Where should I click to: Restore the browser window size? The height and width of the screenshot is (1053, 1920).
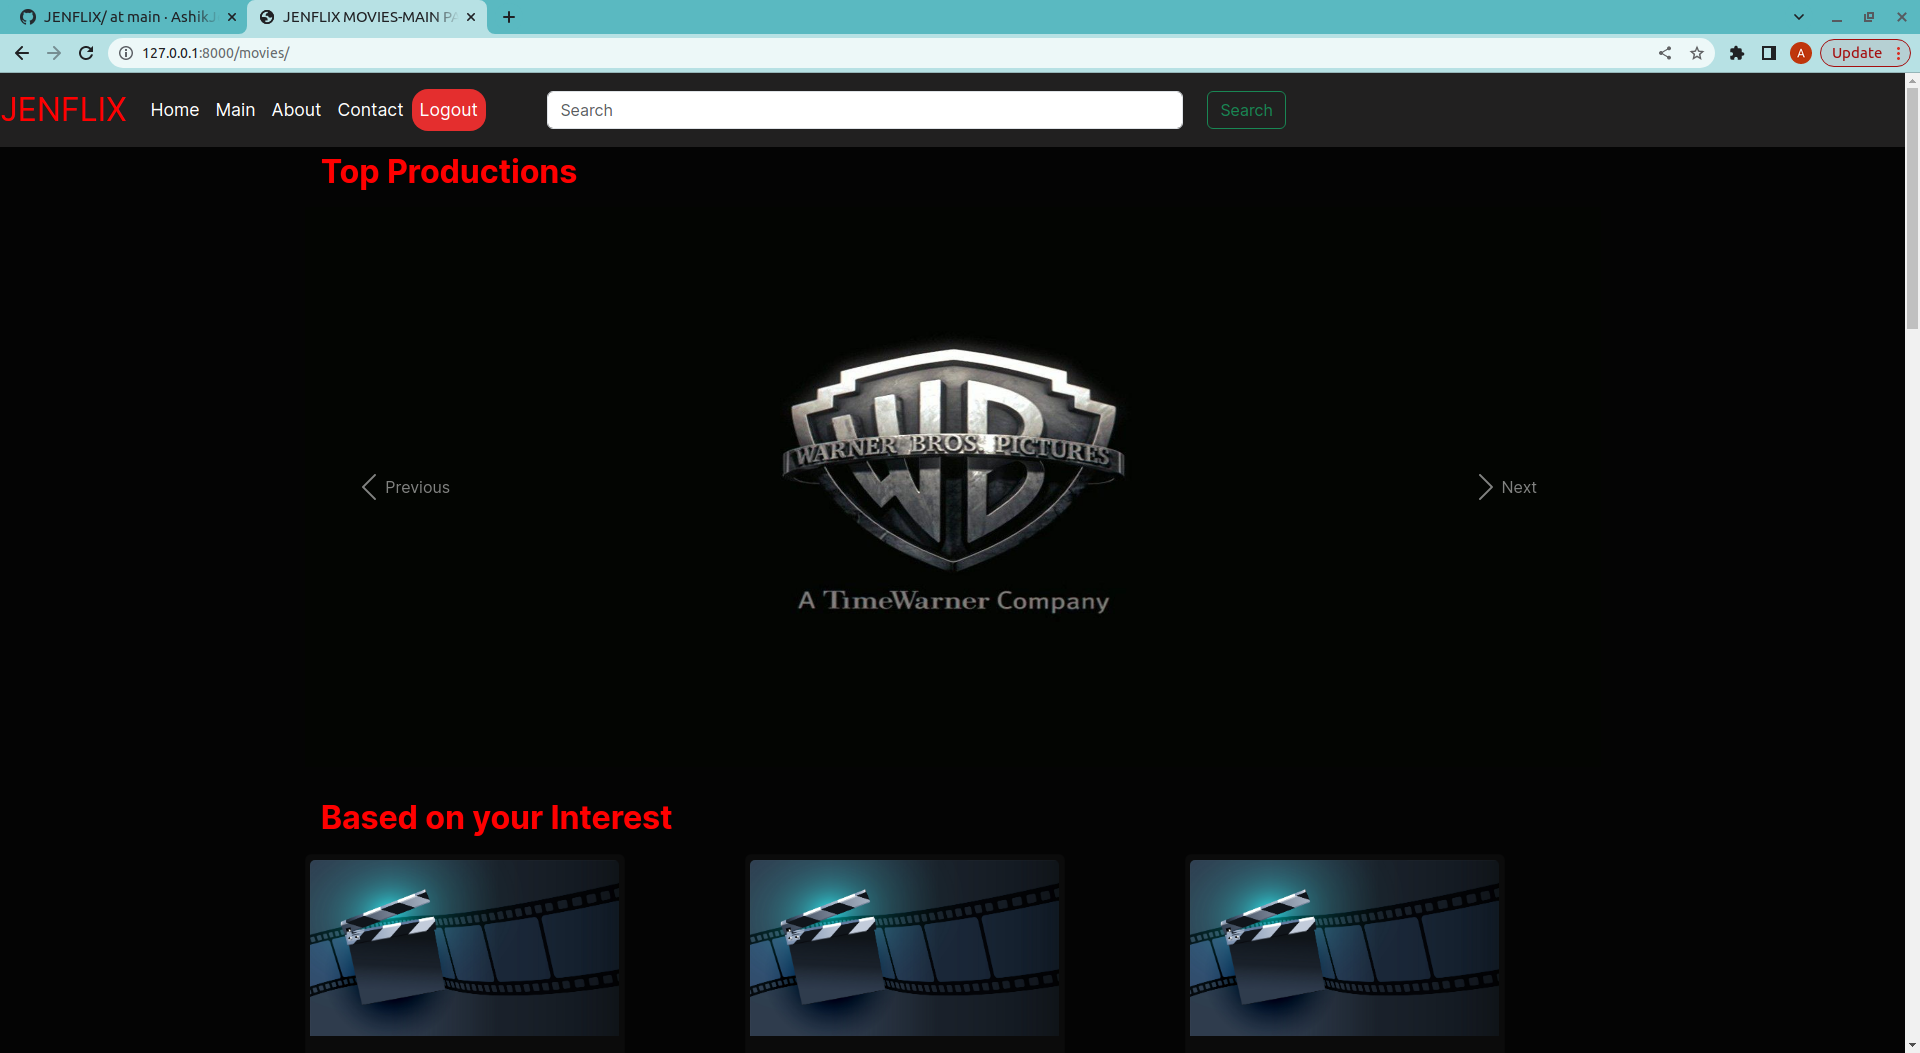(1869, 17)
